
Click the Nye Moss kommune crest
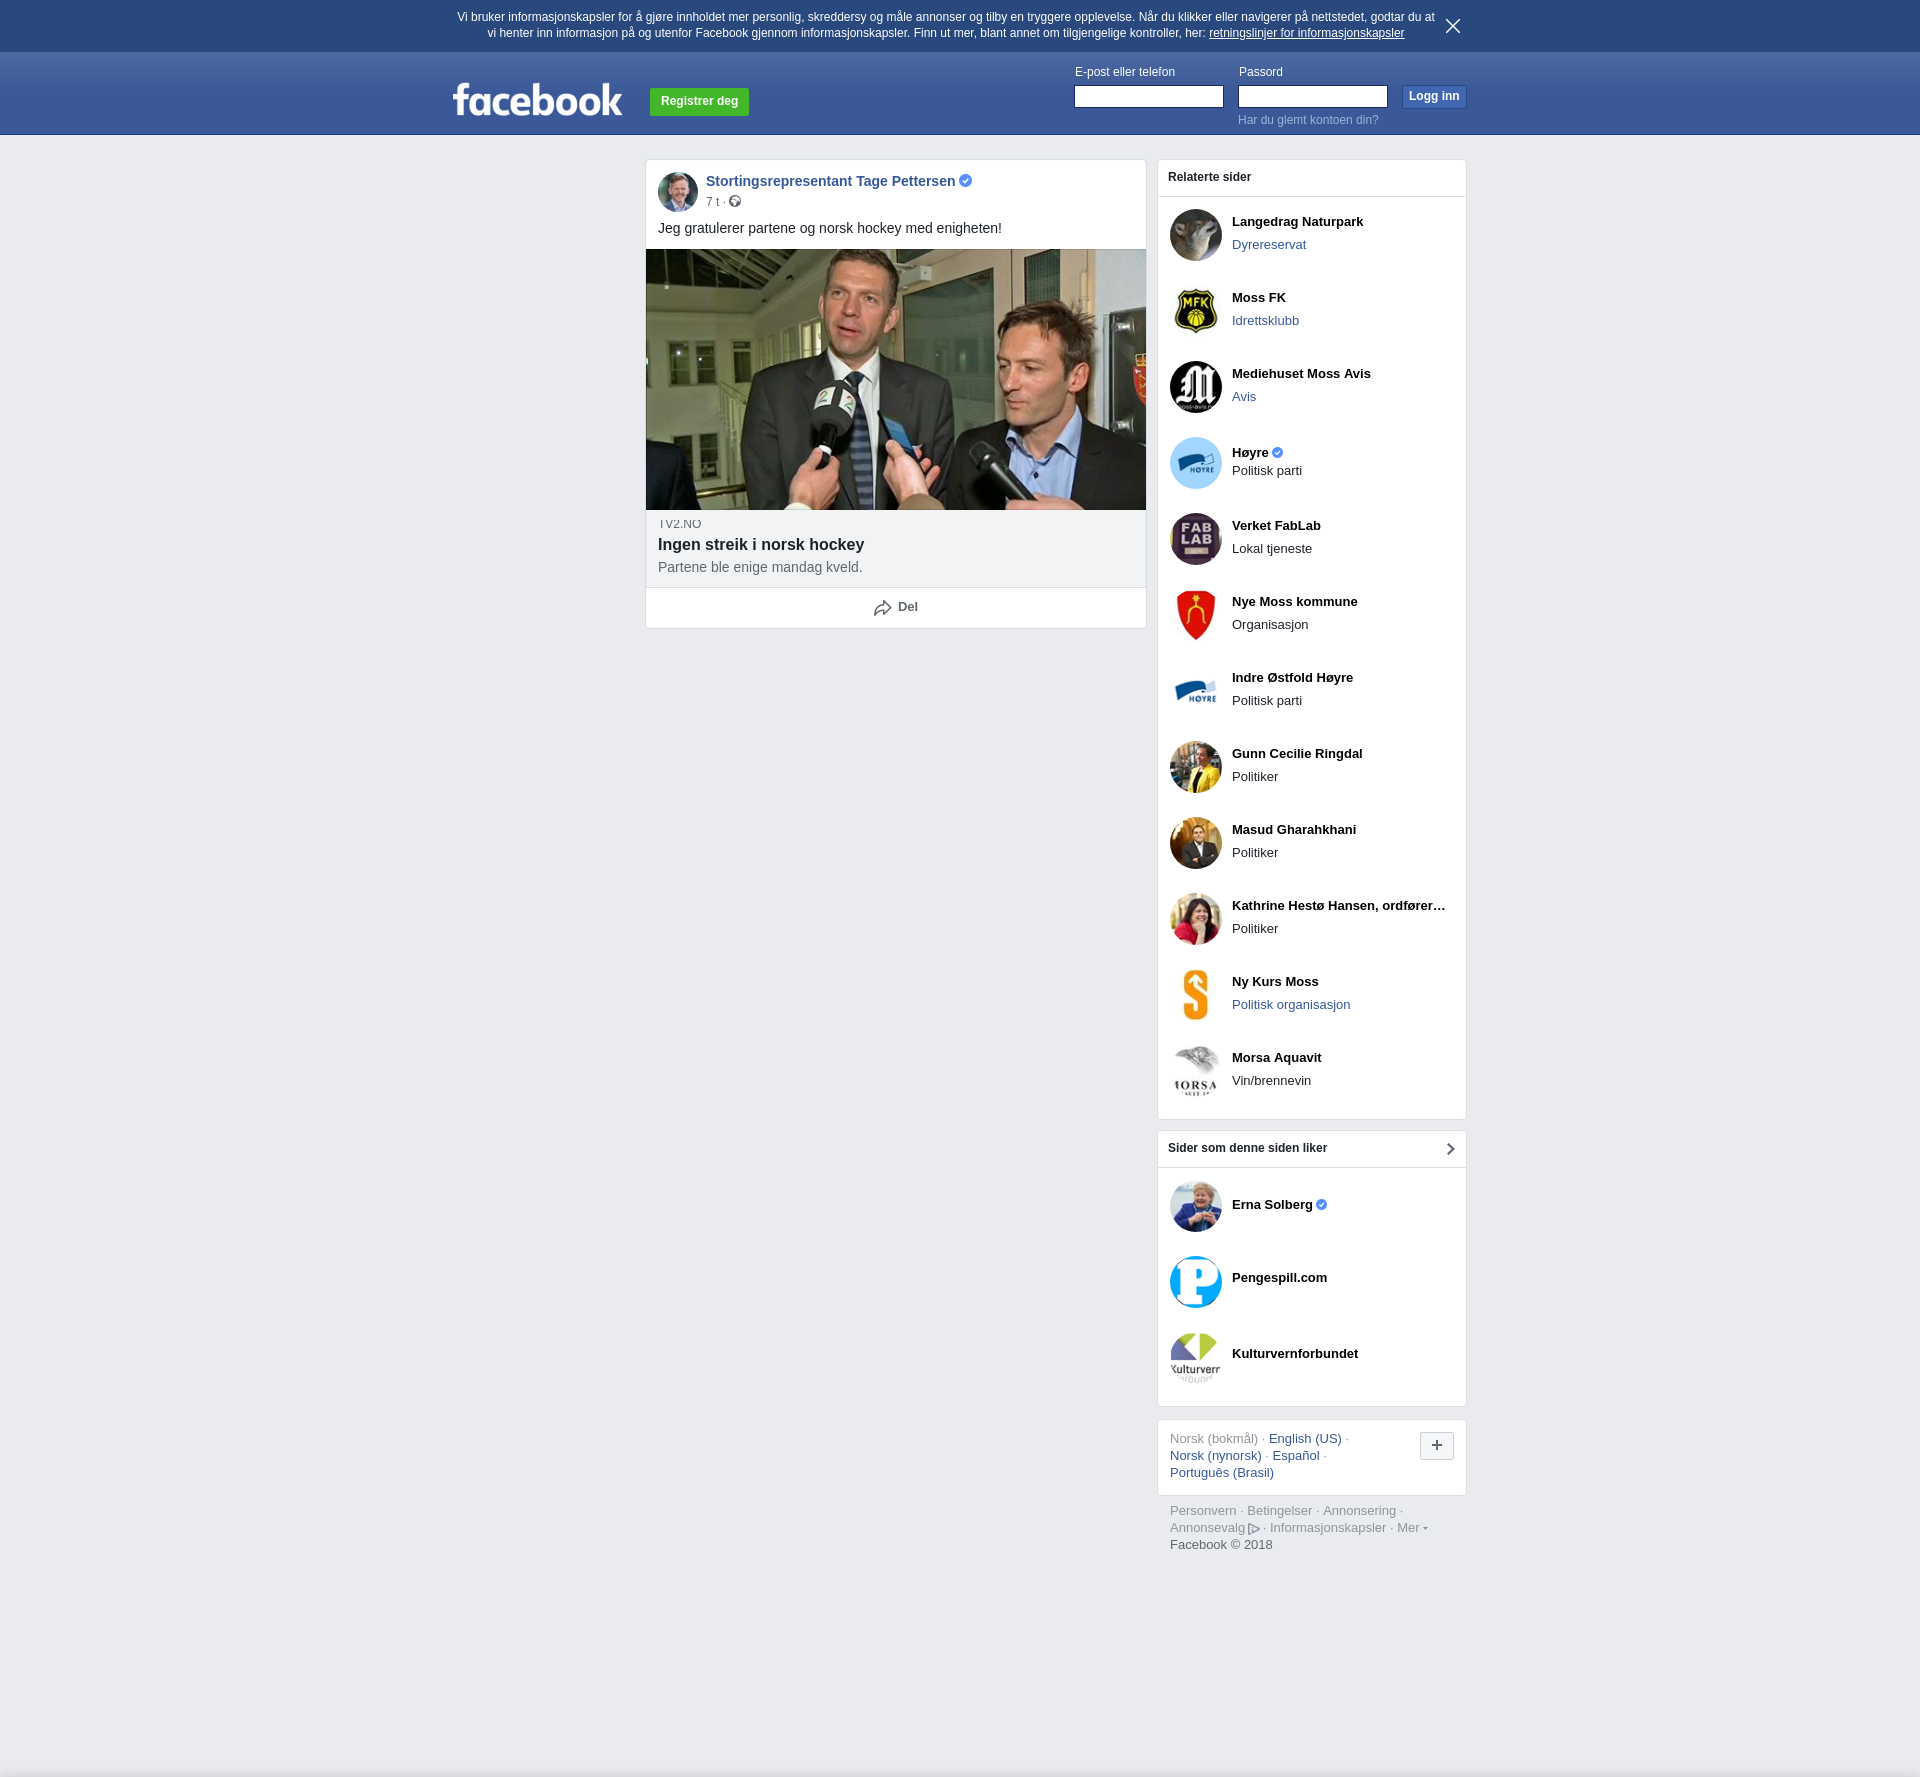click(1195, 614)
